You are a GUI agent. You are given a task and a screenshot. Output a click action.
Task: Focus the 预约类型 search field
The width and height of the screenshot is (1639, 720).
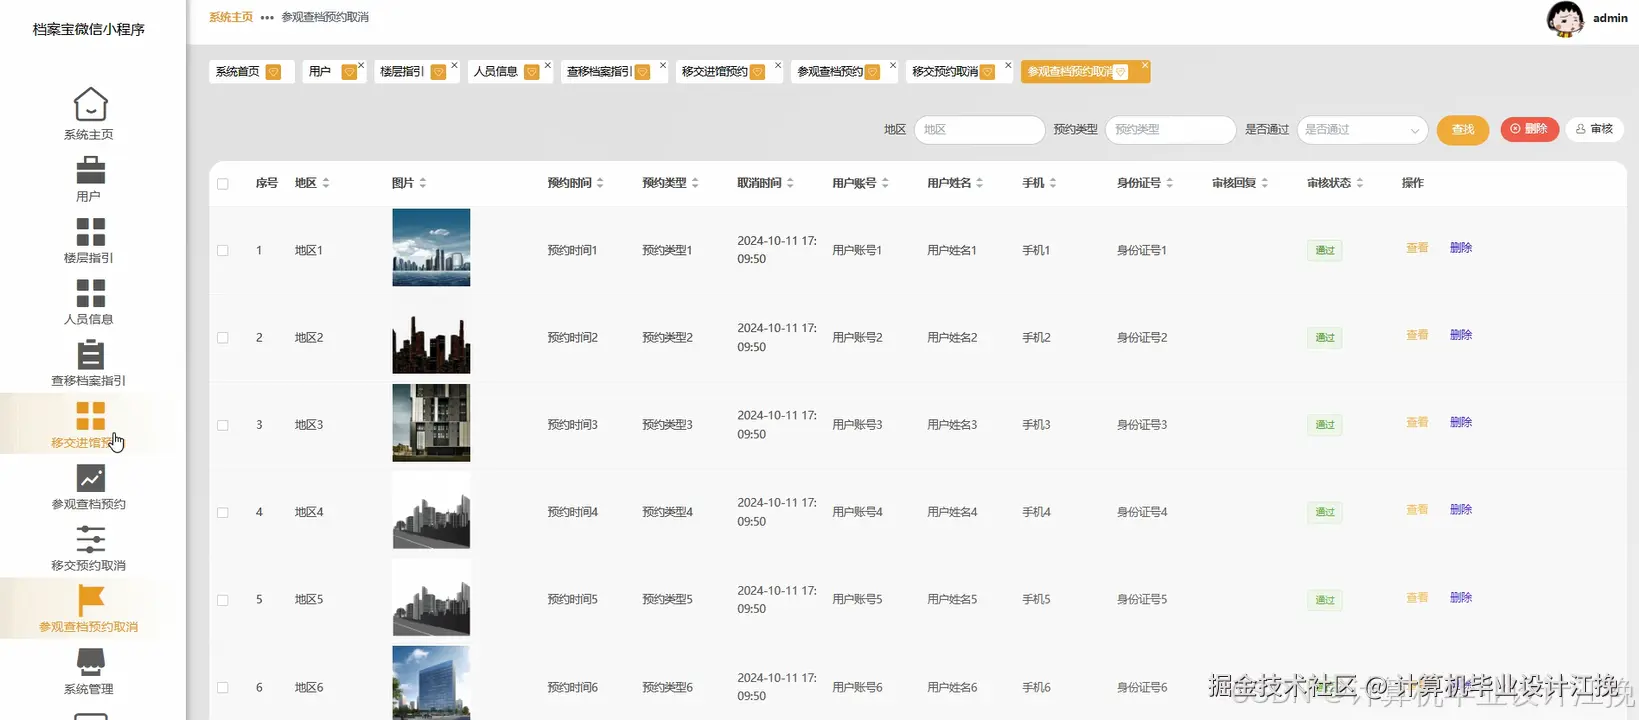tap(1170, 130)
